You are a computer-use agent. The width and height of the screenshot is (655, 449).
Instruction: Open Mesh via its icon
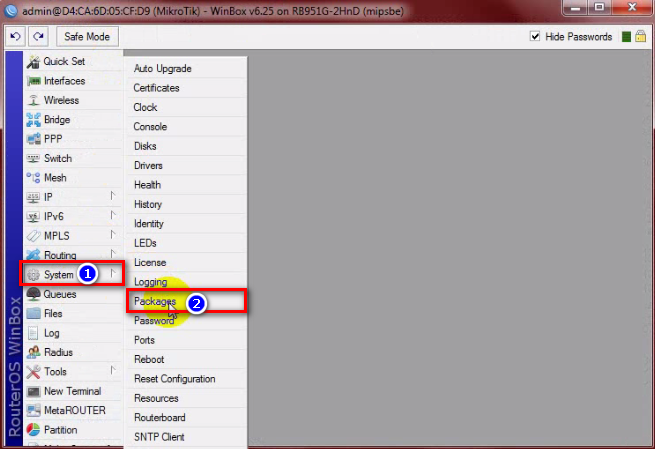point(33,178)
